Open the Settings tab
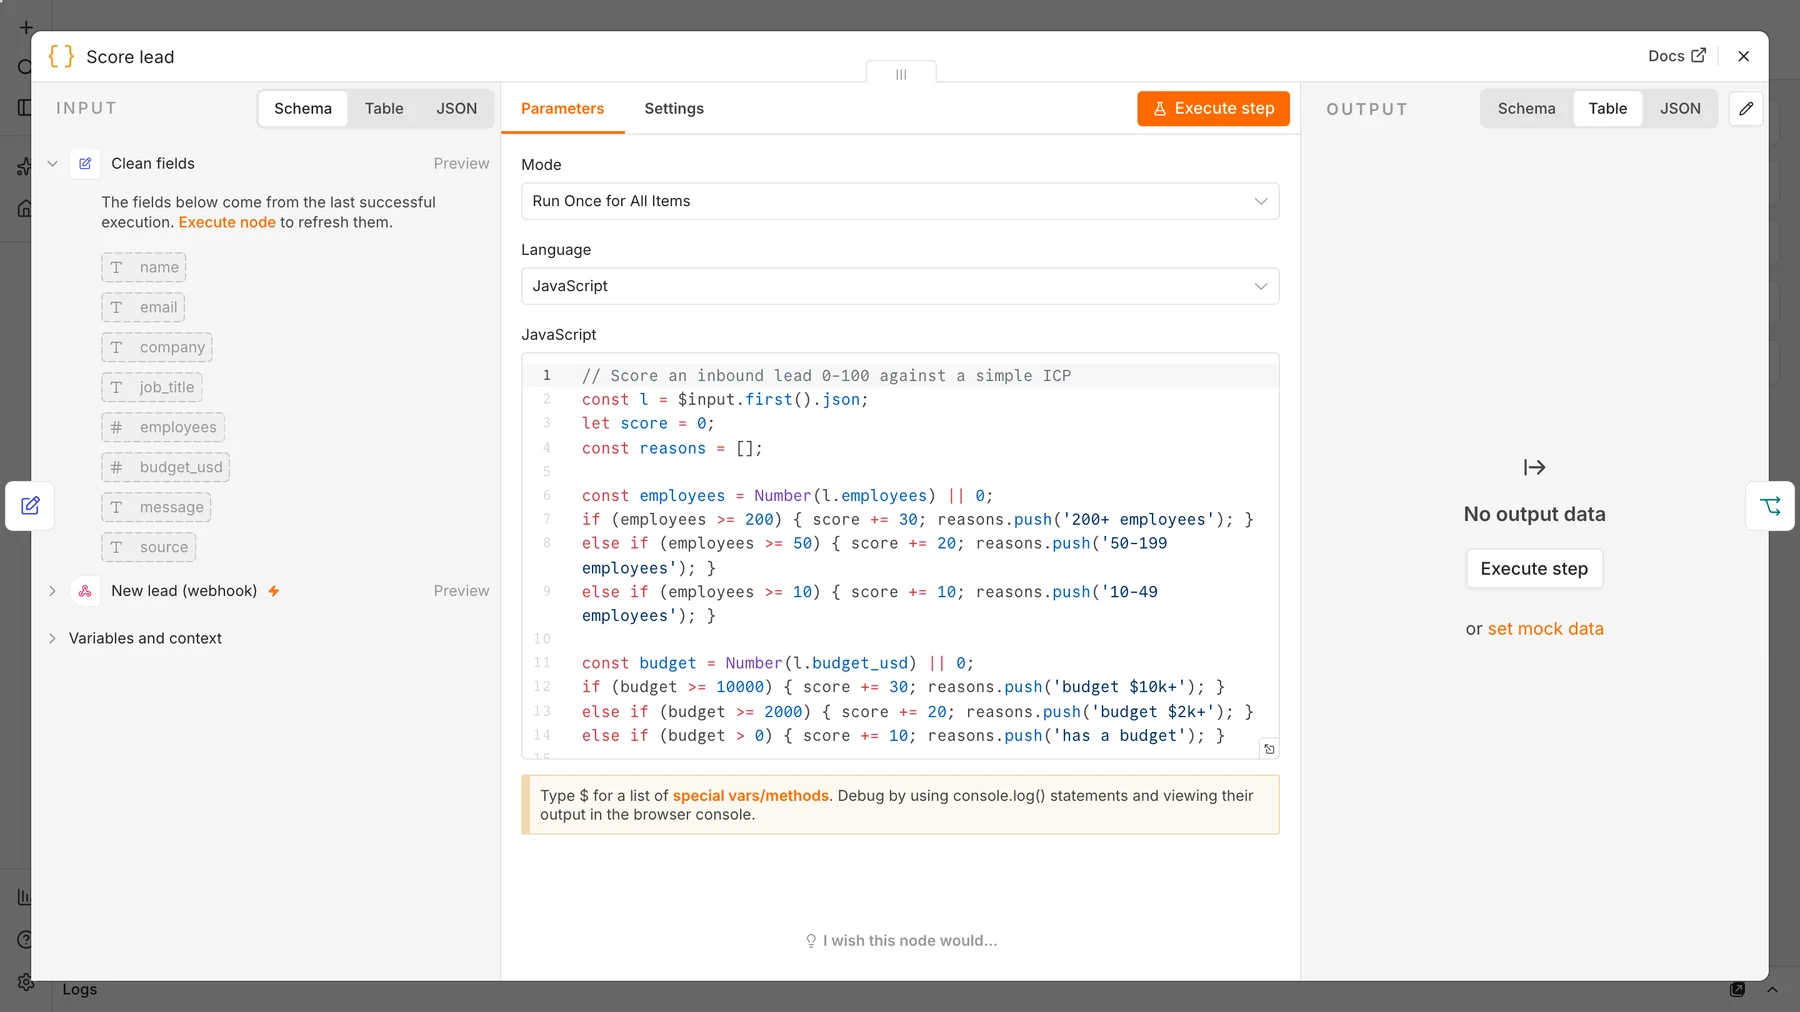Image resolution: width=1800 pixels, height=1012 pixels. click(x=674, y=108)
